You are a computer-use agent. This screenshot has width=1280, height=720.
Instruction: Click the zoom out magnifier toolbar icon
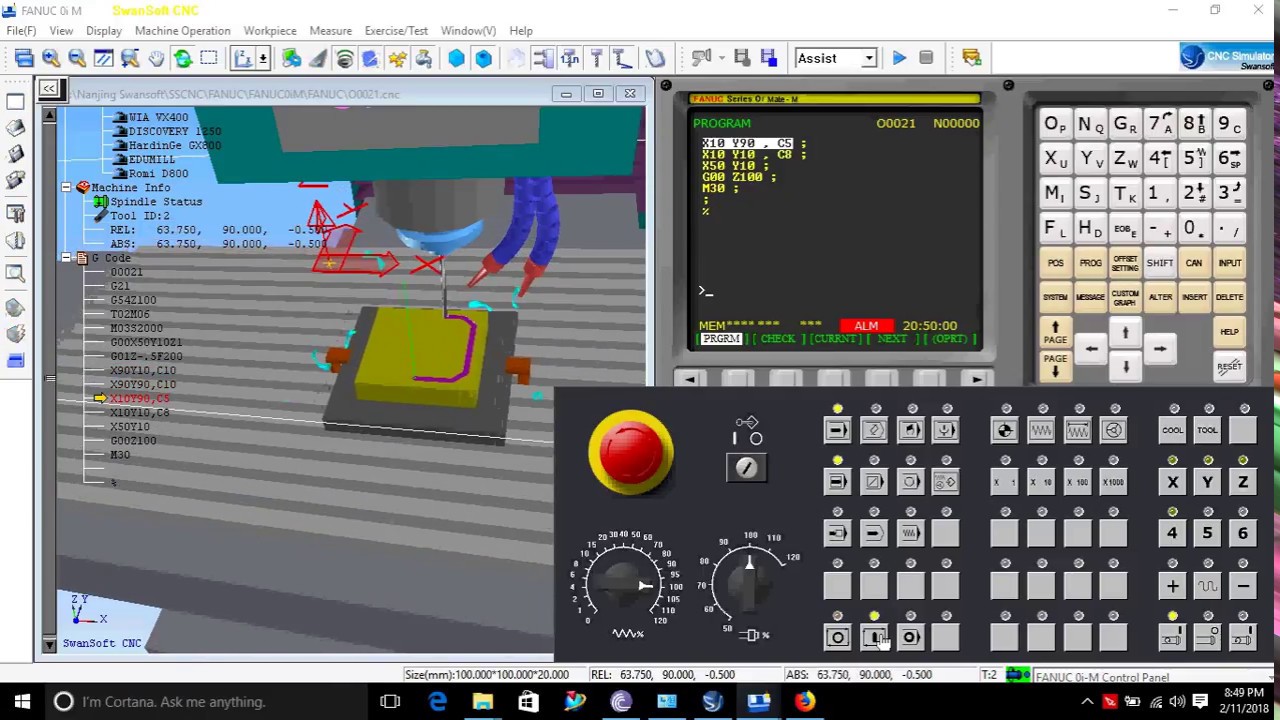(77, 58)
